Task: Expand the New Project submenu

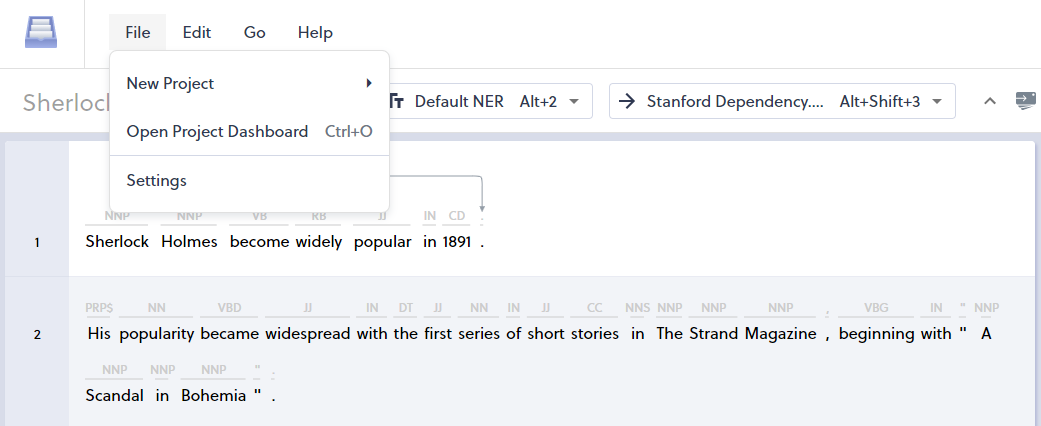Action: point(249,83)
